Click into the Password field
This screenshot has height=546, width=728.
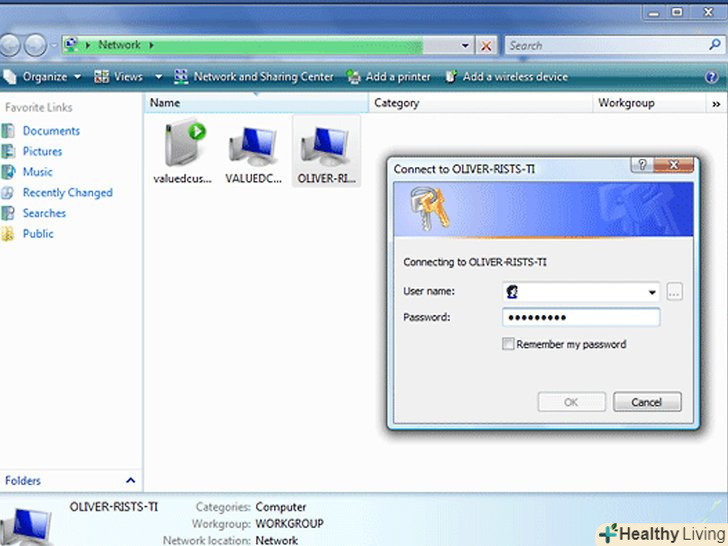point(581,318)
